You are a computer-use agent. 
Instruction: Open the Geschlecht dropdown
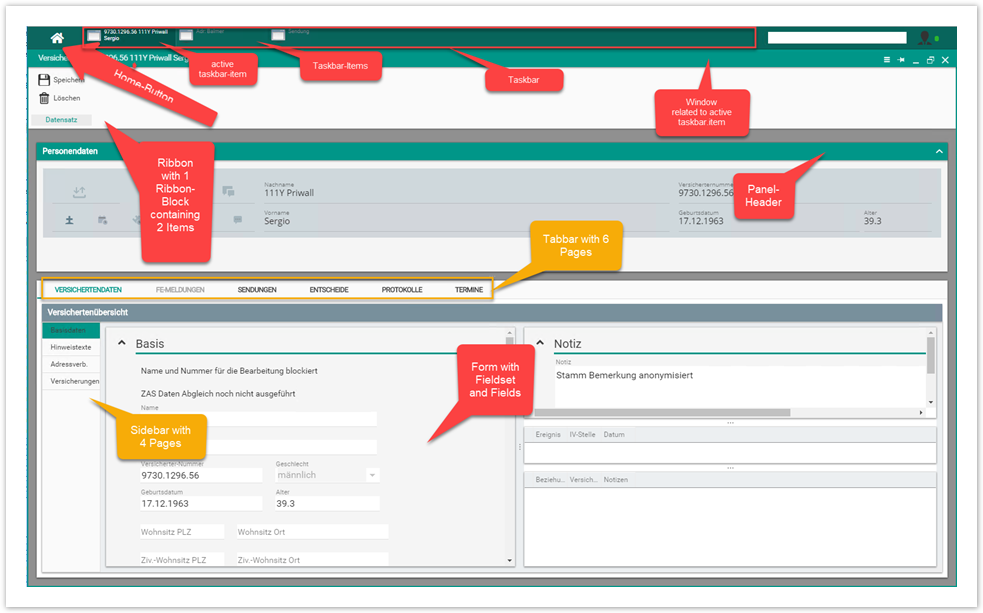tap(373, 475)
